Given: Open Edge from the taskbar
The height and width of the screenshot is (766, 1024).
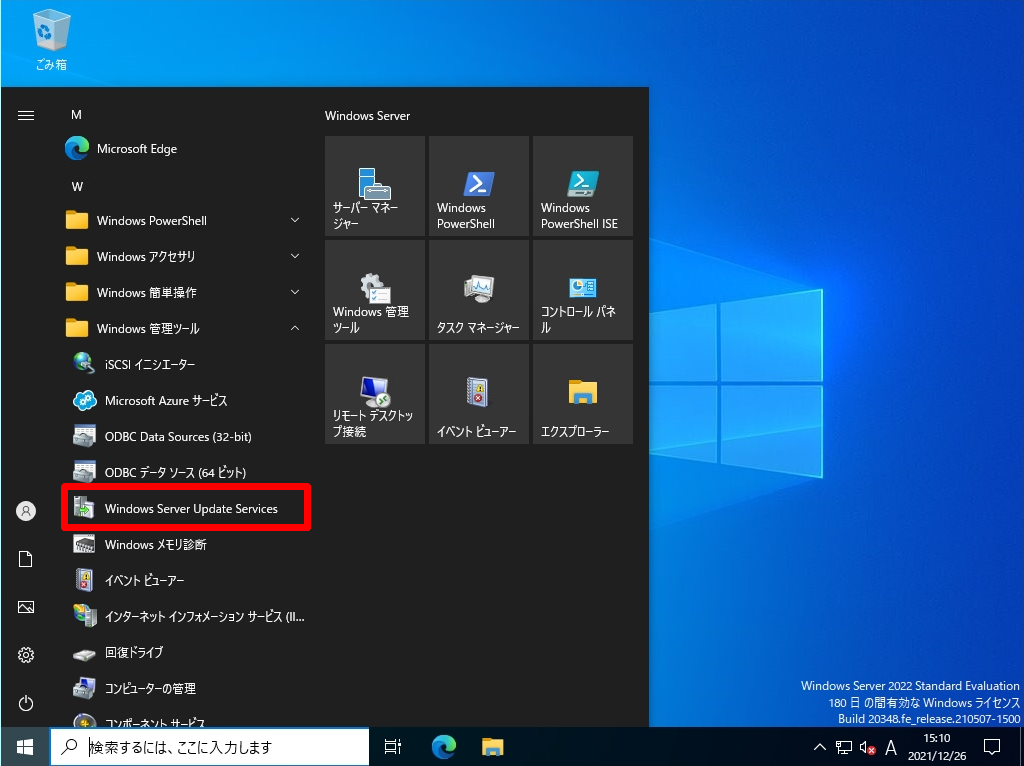Looking at the screenshot, I should pos(443,746).
